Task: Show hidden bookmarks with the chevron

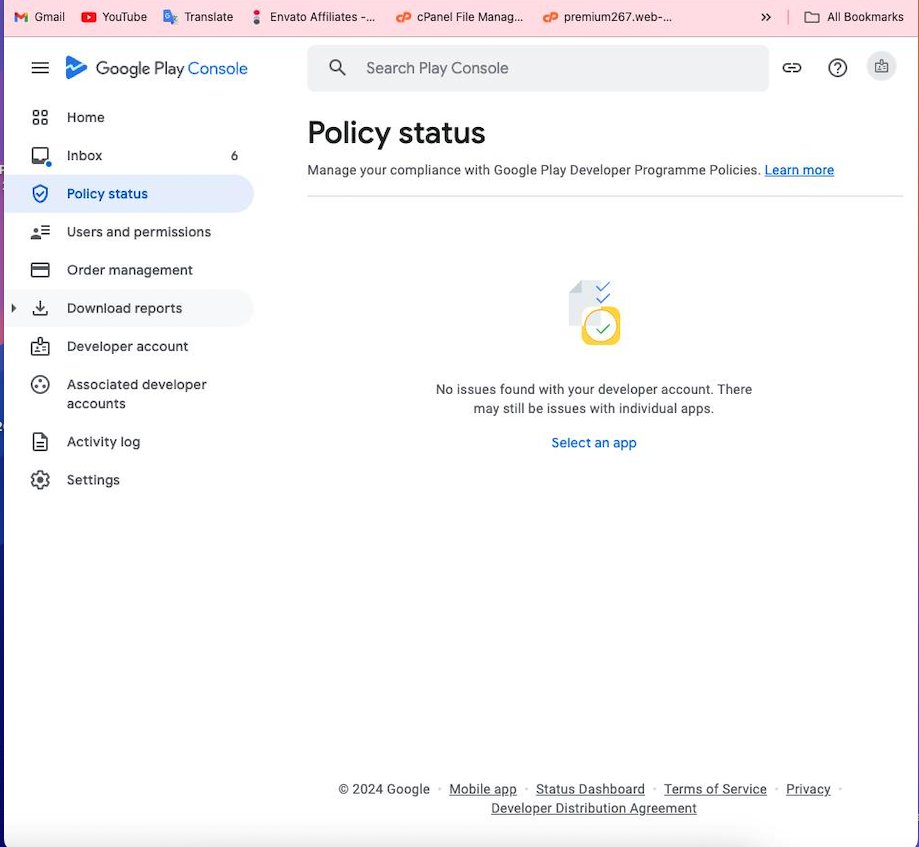Action: click(765, 17)
